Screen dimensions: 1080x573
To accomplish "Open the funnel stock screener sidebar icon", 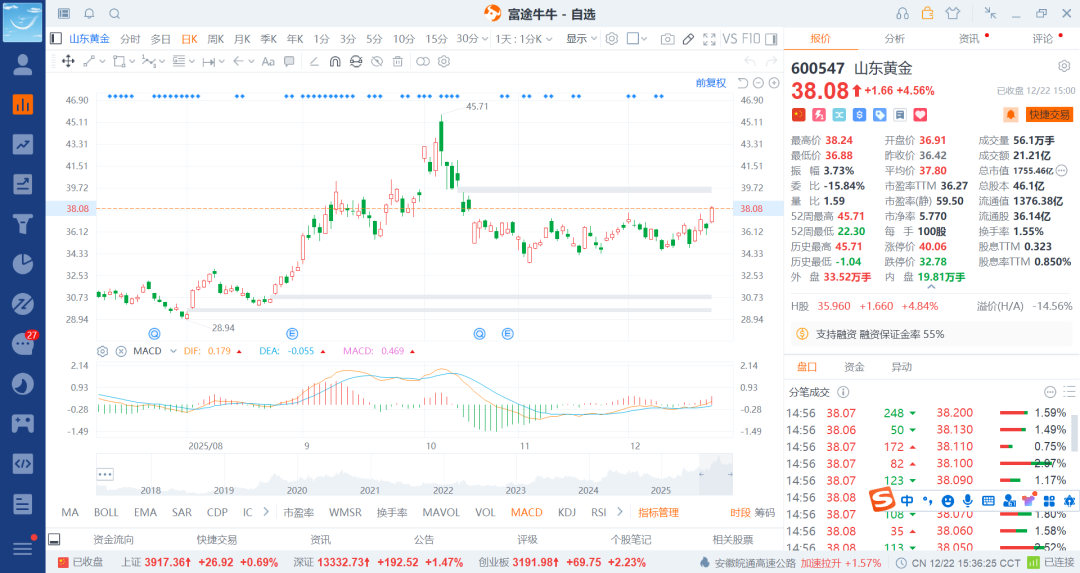I will (23, 224).
